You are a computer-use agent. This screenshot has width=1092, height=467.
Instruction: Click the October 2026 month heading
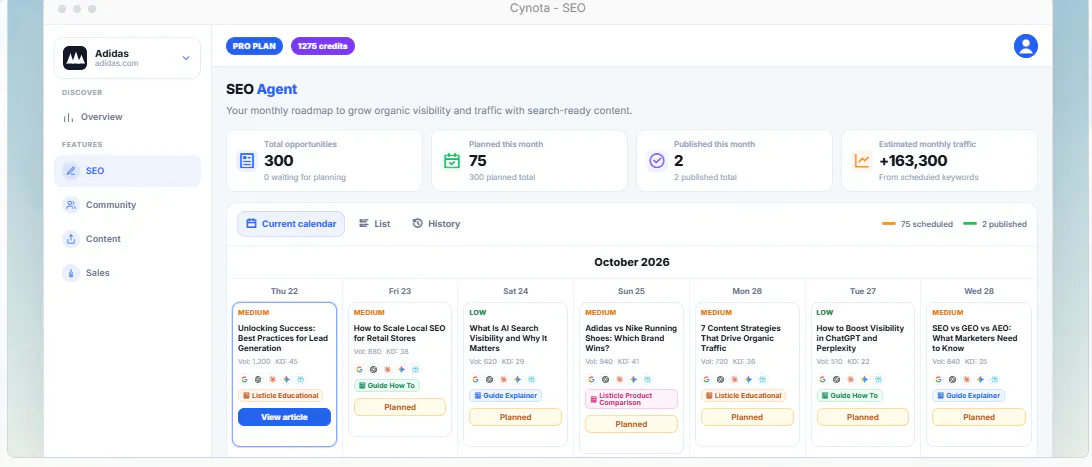pyautogui.click(x=632, y=262)
